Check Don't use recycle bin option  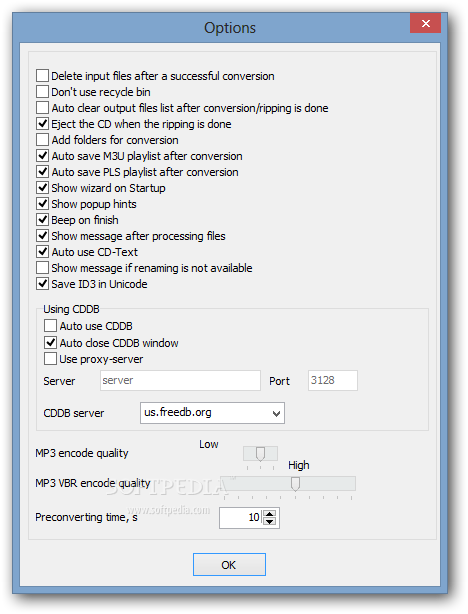(42, 92)
